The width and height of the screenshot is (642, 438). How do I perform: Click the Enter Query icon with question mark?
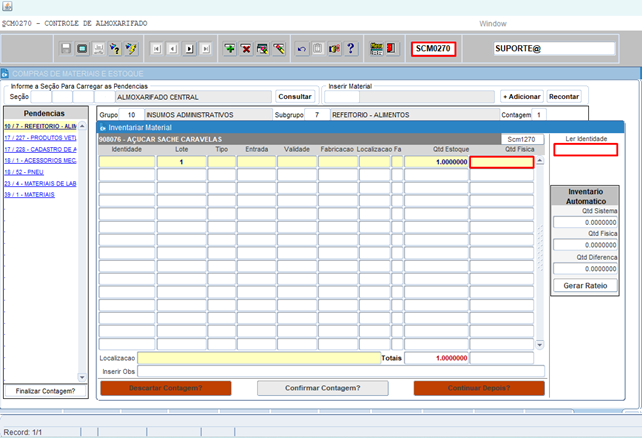(115, 49)
